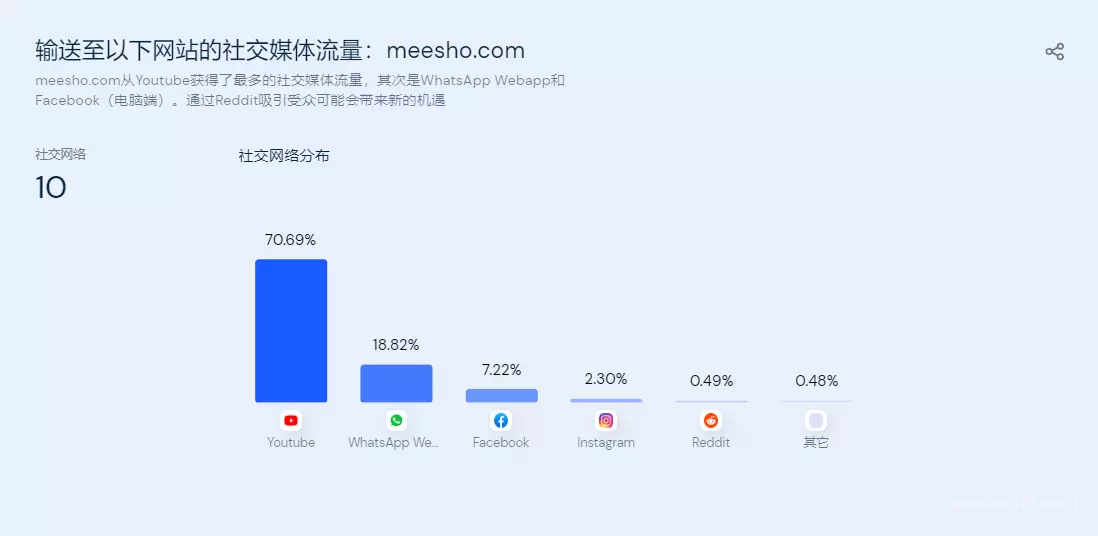Click the Youtube label under chart
Image resolution: width=1098 pixels, height=536 pixels.
point(291,443)
